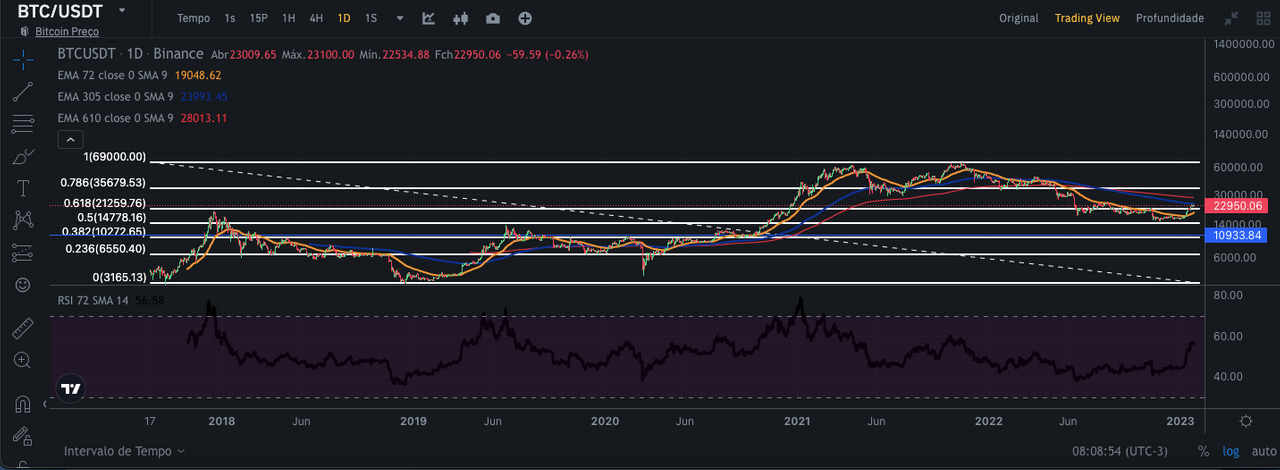The height and width of the screenshot is (470, 1280).
Task: Click the 0.236(6550.40) Fibonacci level label
Action: [x=106, y=249]
